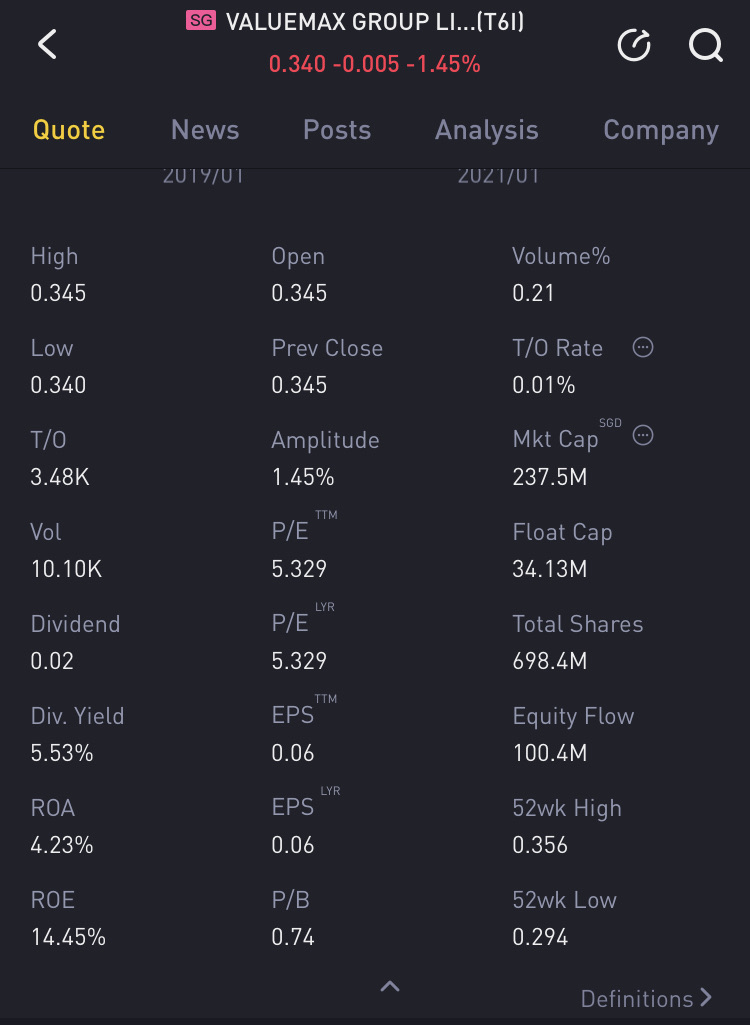This screenshot has height=1025, width=750.
Task: Open the search magnifier icon
Action: point(705,45)
